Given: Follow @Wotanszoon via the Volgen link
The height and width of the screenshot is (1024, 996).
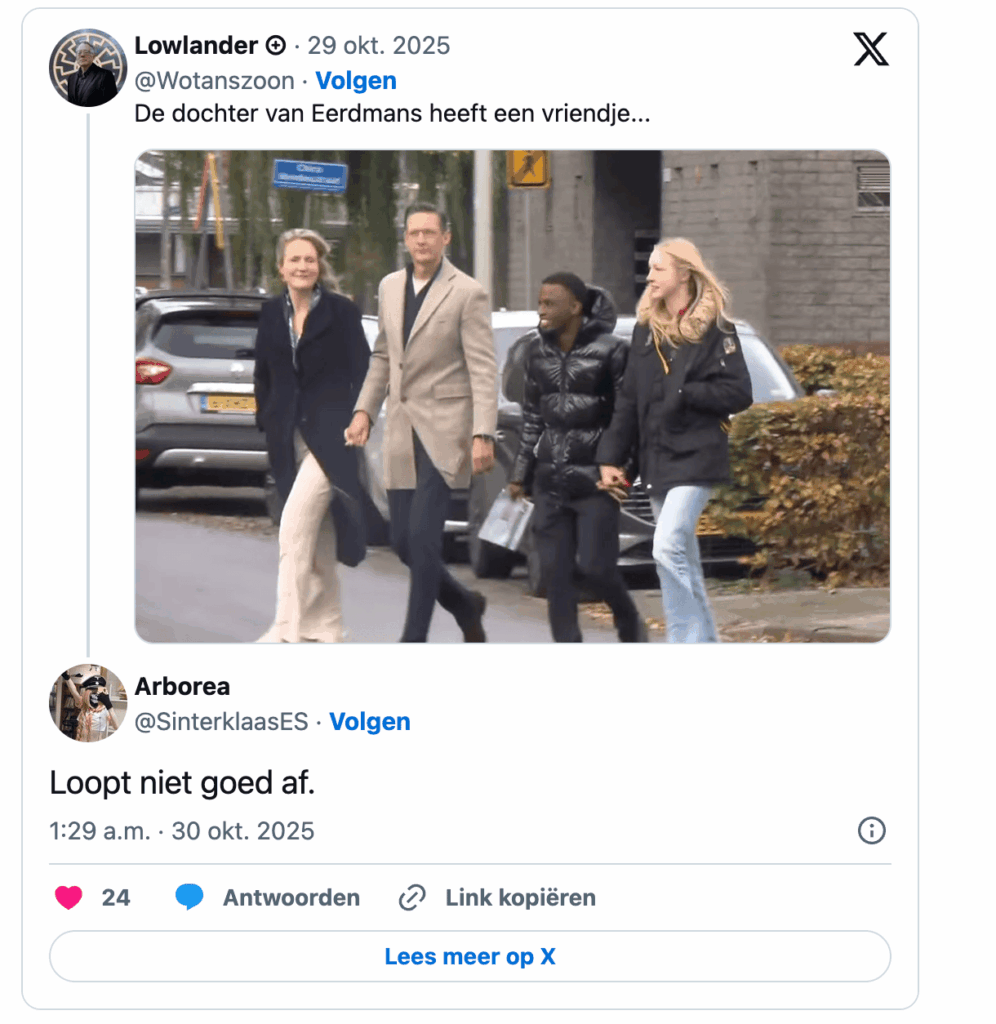Looking at the screenshot, I should coord(356,81).
